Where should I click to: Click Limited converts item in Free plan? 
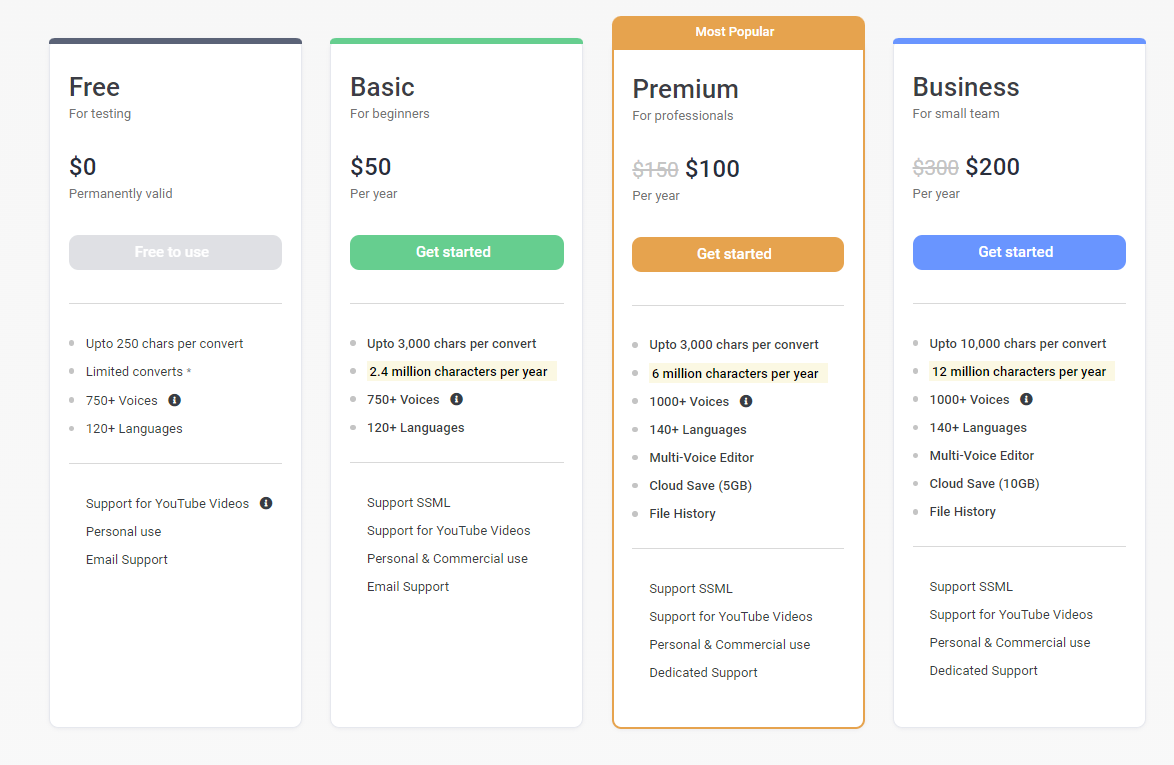click(134, 371)
